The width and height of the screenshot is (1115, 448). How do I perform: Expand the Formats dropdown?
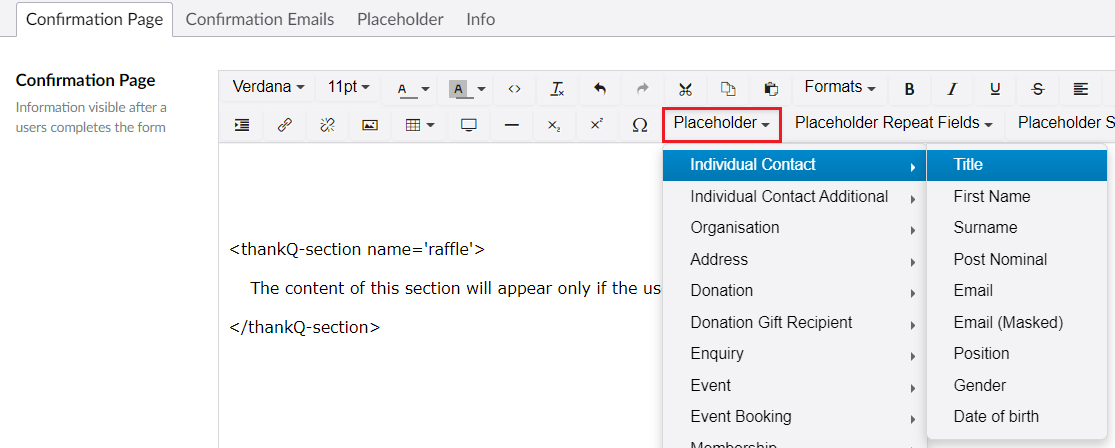839,88
